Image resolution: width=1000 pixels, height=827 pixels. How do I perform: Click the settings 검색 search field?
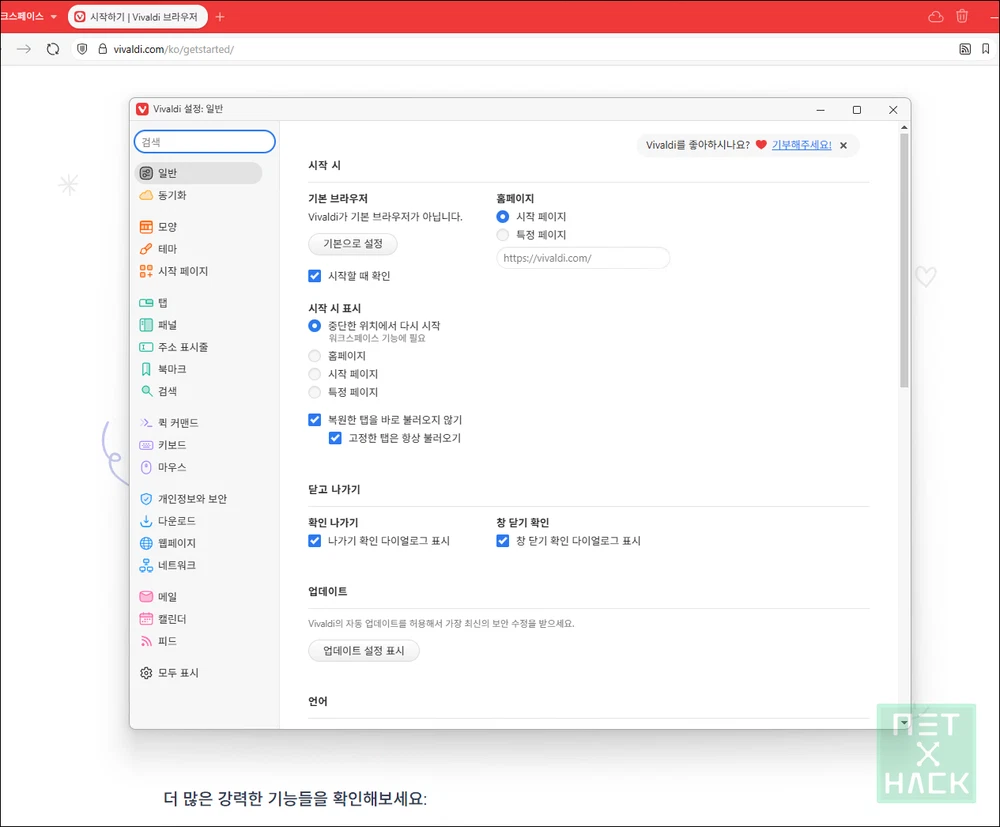(205, 142)
